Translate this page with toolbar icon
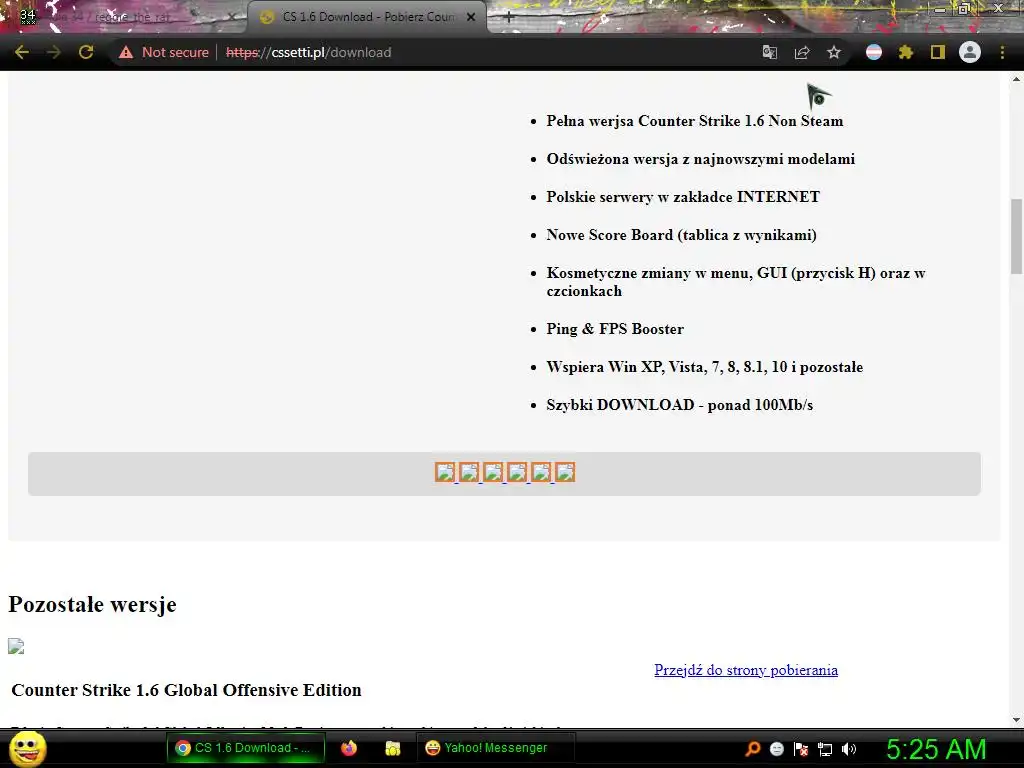The width and height of the screenshot is (1024, 768). (770, 52)
